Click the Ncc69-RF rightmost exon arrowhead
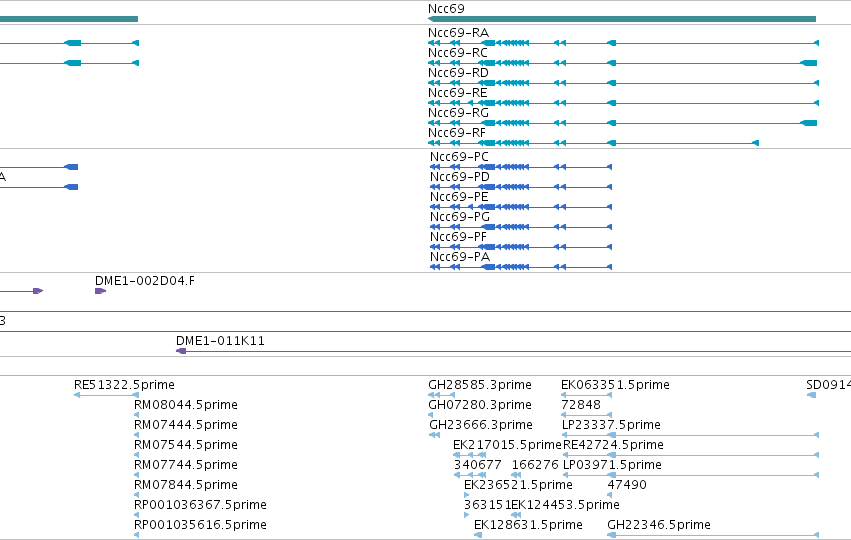The height and width of the screenshot is (540, 851). pyautogui.click(x=755, y=143)
